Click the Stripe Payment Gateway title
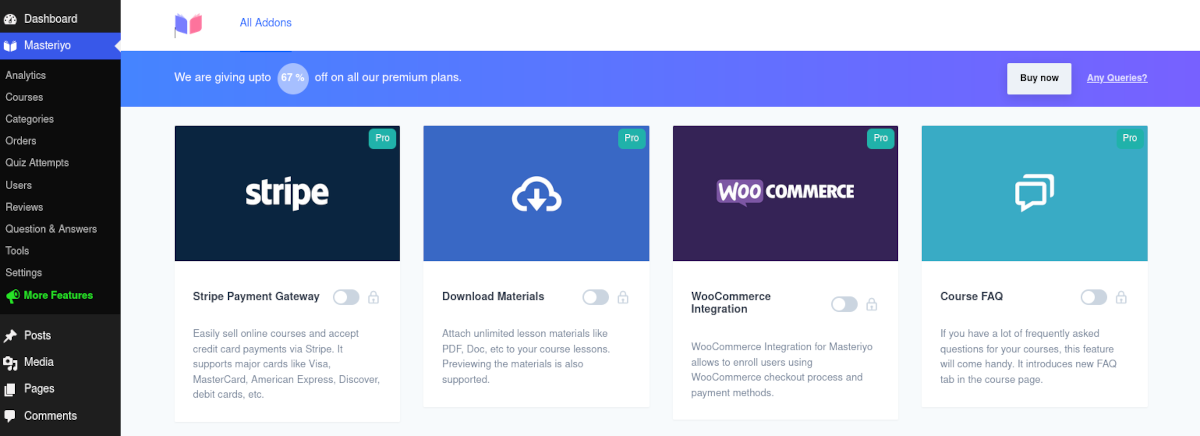 256,297
